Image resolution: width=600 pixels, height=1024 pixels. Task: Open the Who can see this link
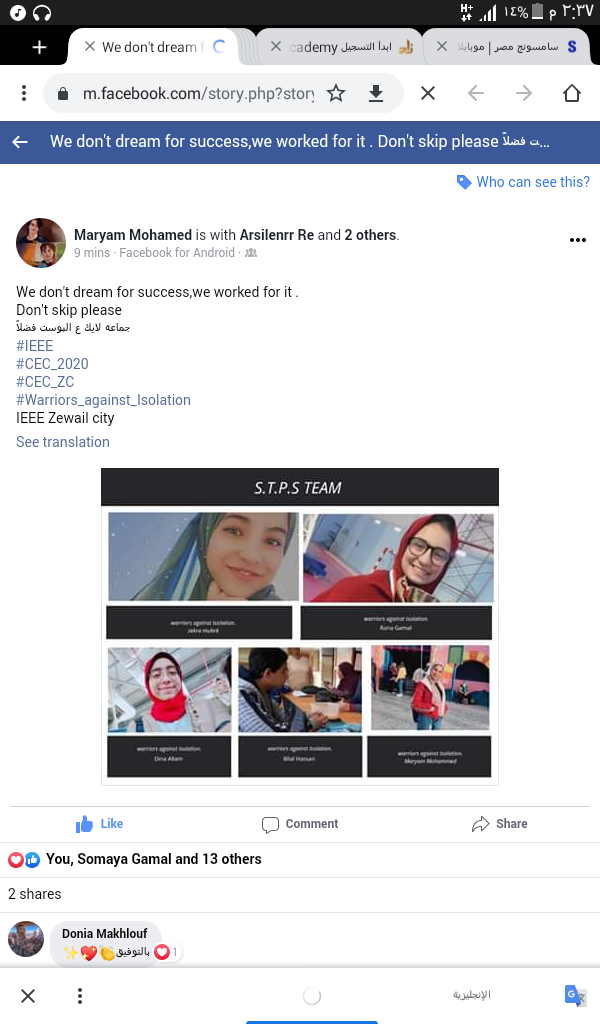(524, 182)
